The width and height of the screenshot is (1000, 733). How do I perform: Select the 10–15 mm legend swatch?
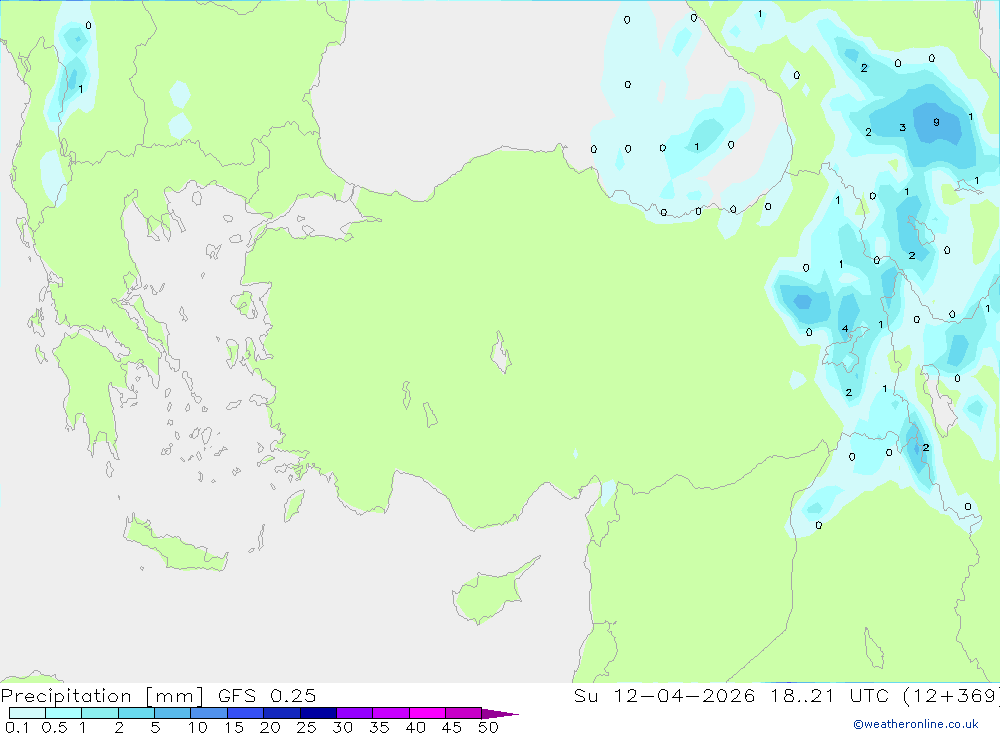tap(209, 713)
